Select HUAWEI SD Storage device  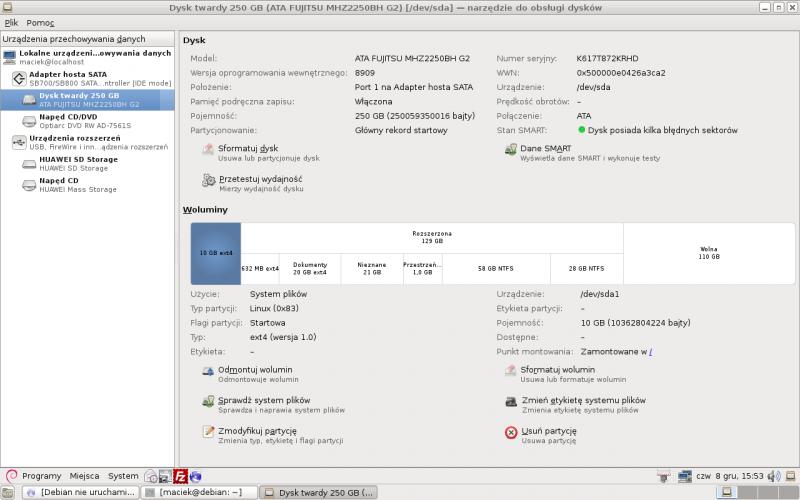(x=78, y=159)
